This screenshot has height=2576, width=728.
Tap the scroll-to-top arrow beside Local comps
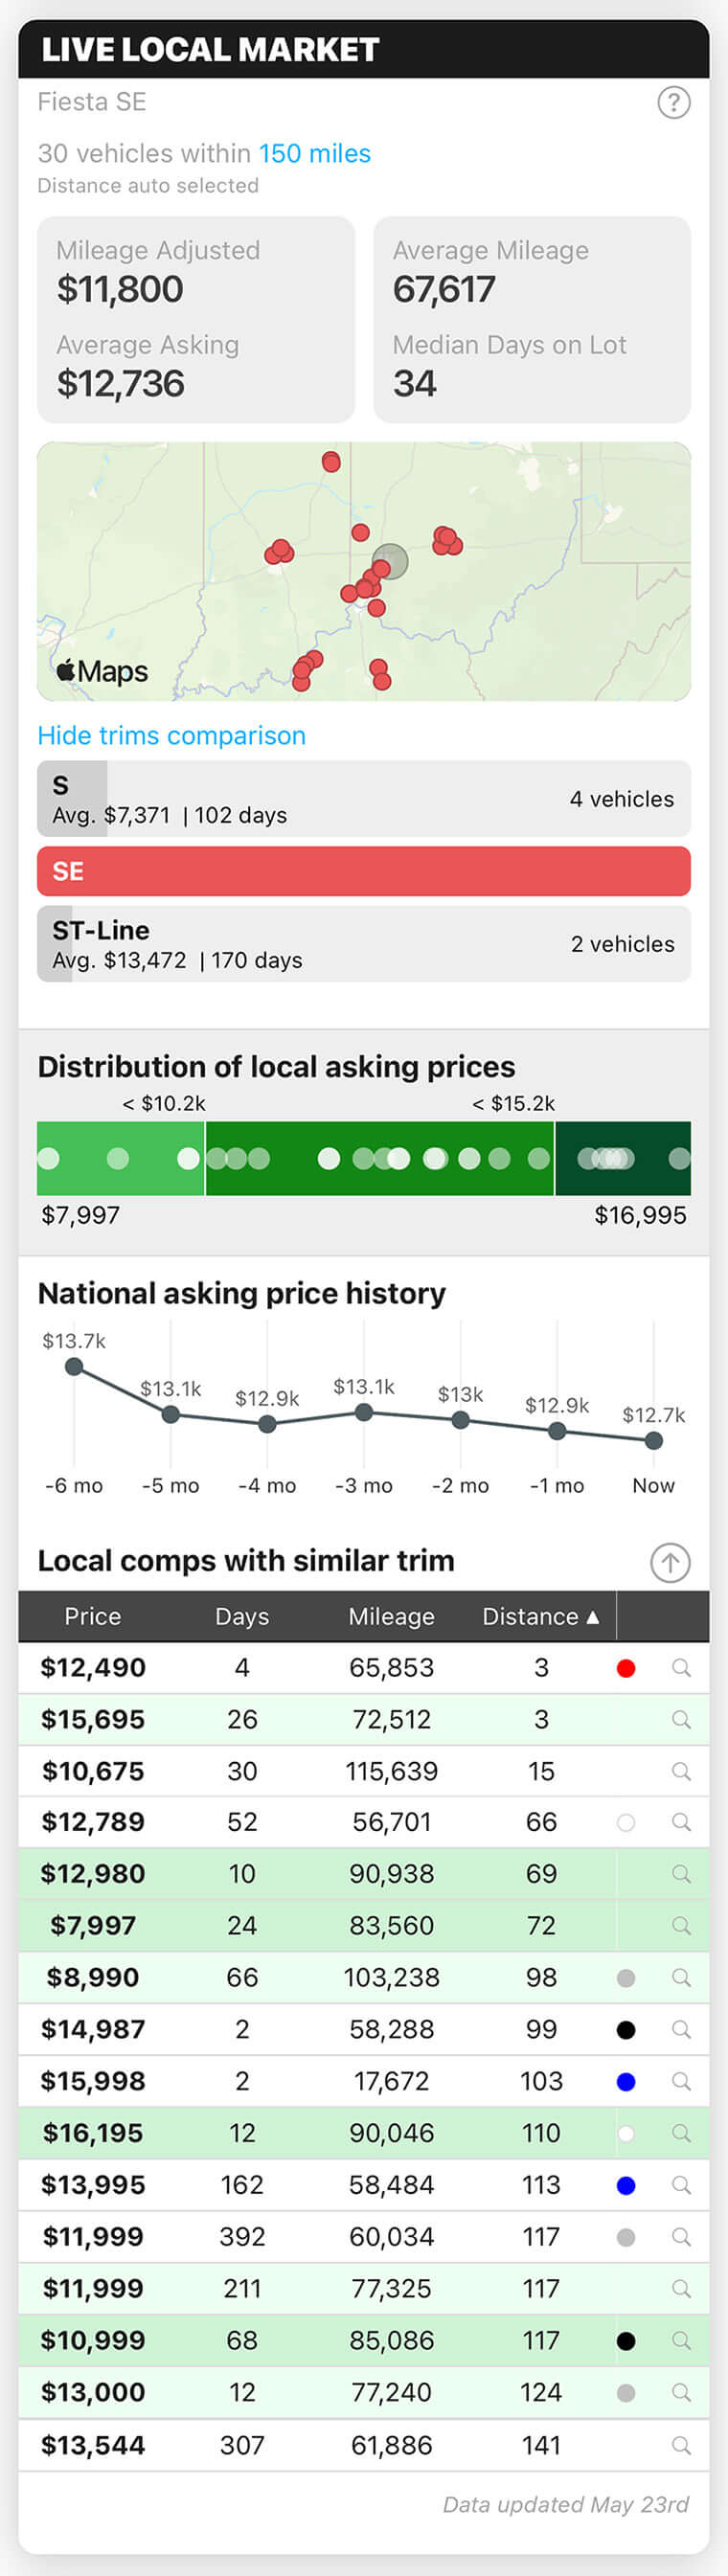669,1563
